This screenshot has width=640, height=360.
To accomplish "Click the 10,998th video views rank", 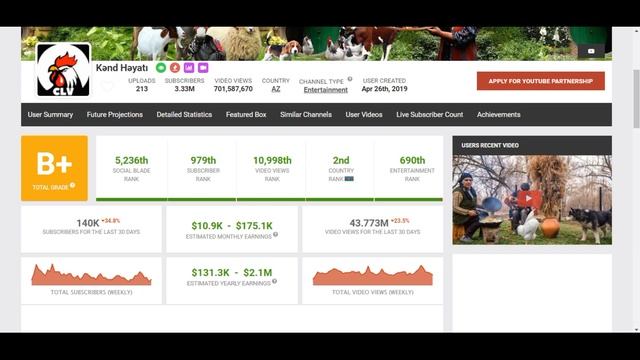I will pyautogui.click(x=272, y=160).
